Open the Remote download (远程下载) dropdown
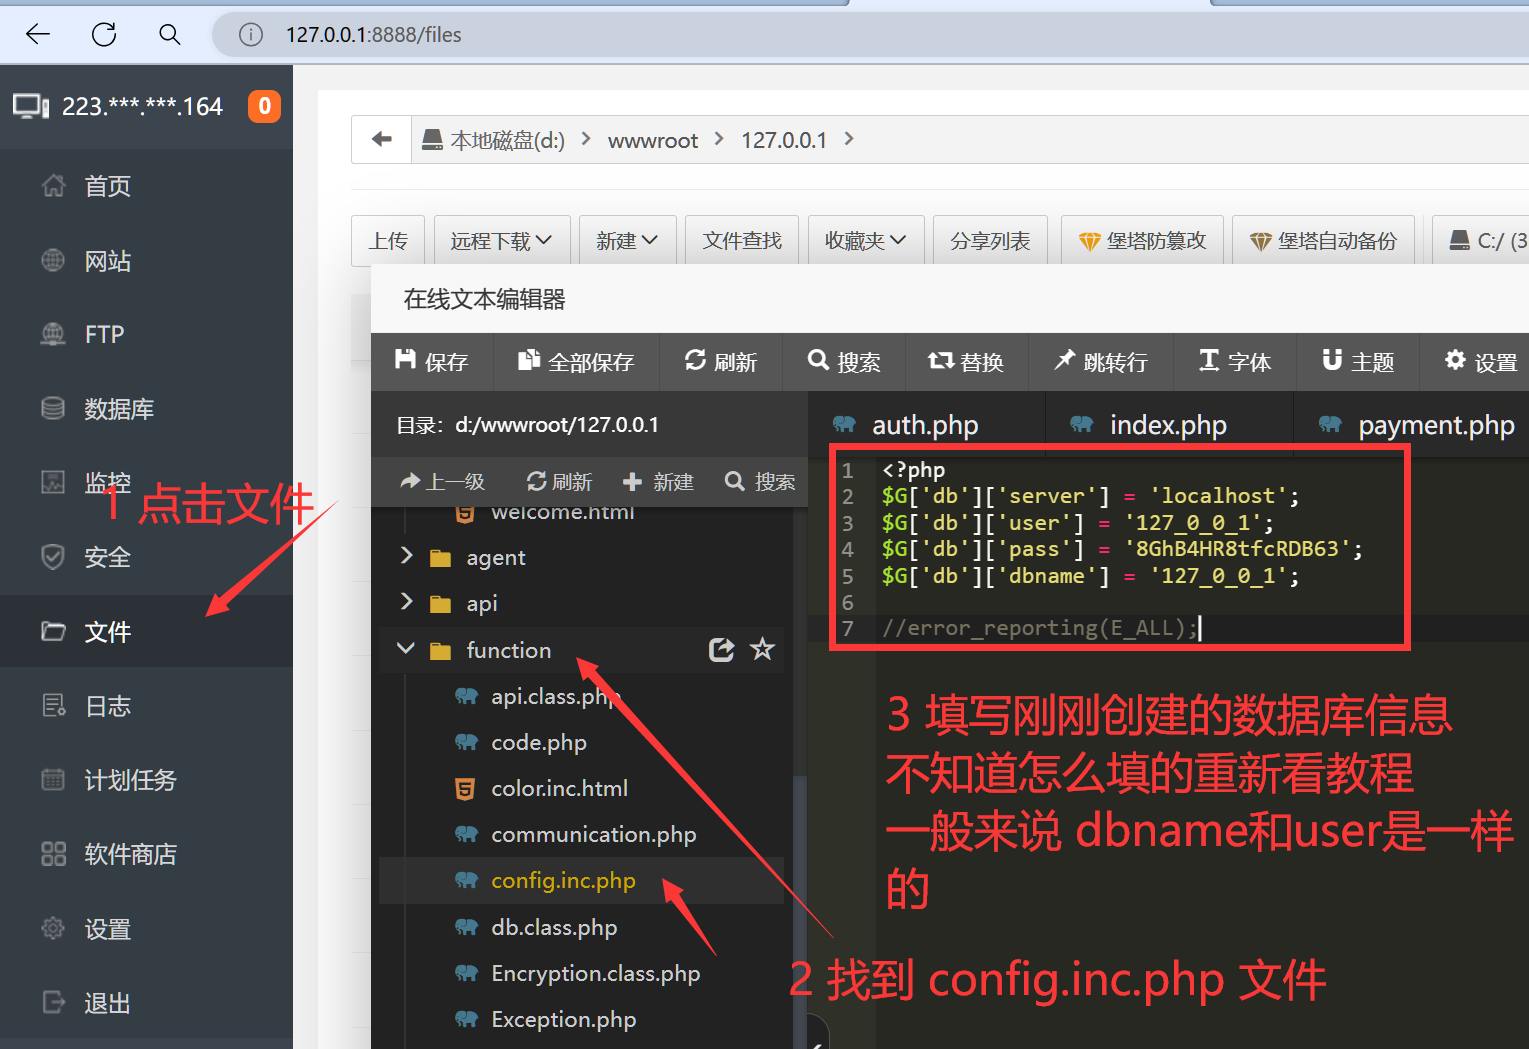This screenshot has width=1529, height=1049. 500,241
